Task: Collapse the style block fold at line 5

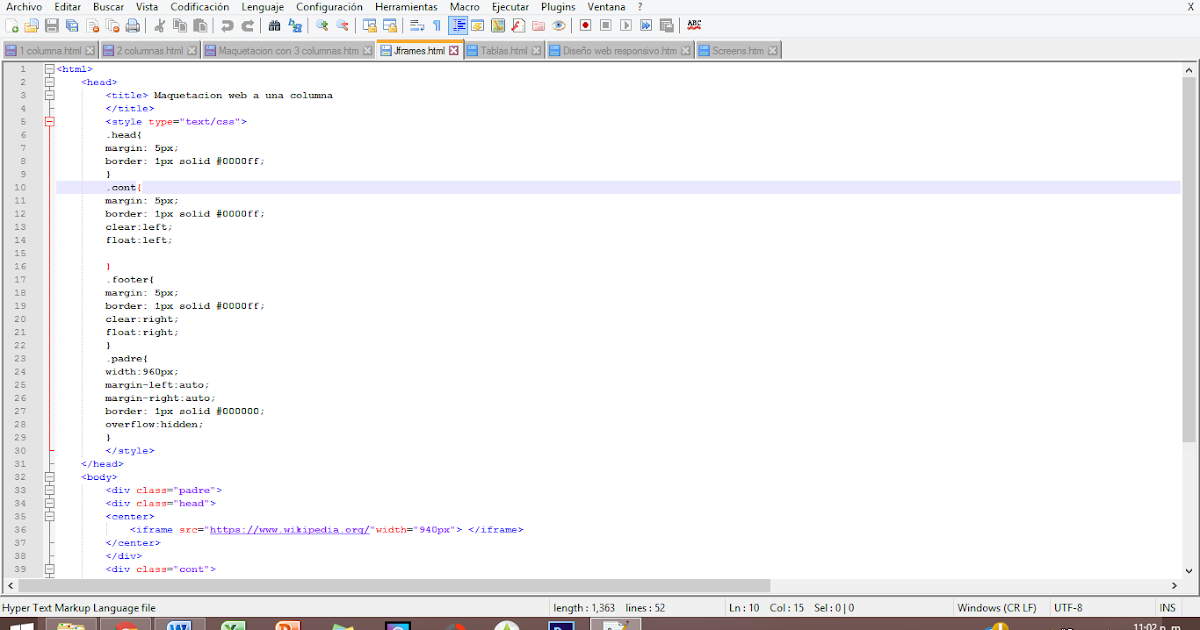Action: [x=49, y=121]
